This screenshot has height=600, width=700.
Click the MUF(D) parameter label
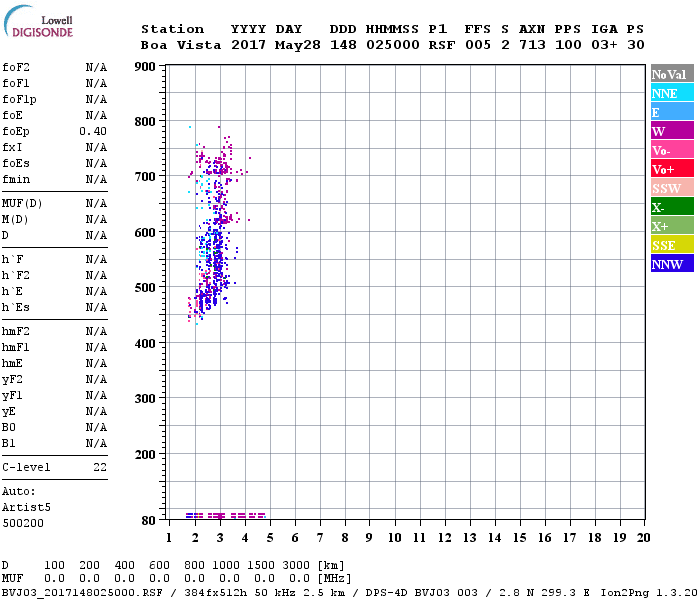tap(21, 203)
